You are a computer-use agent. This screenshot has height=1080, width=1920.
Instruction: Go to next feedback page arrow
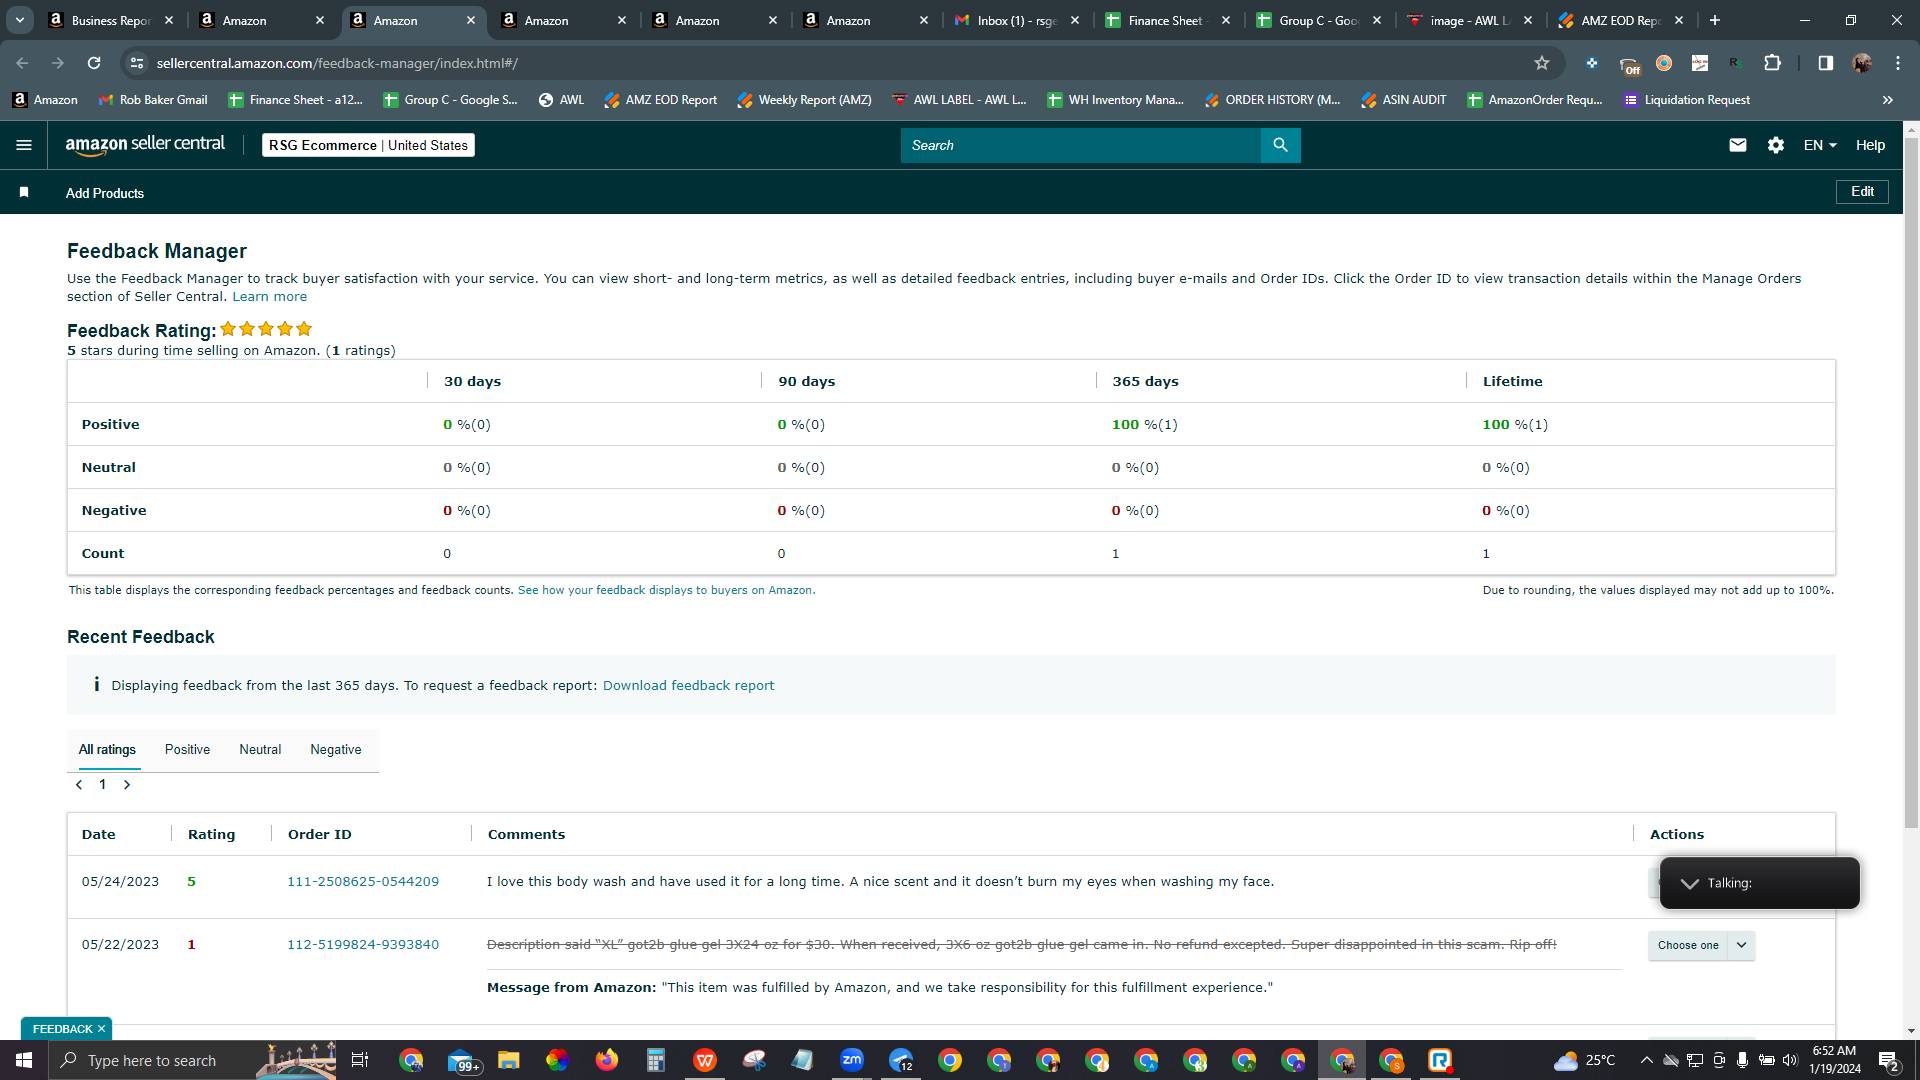(x=127, y=785)
